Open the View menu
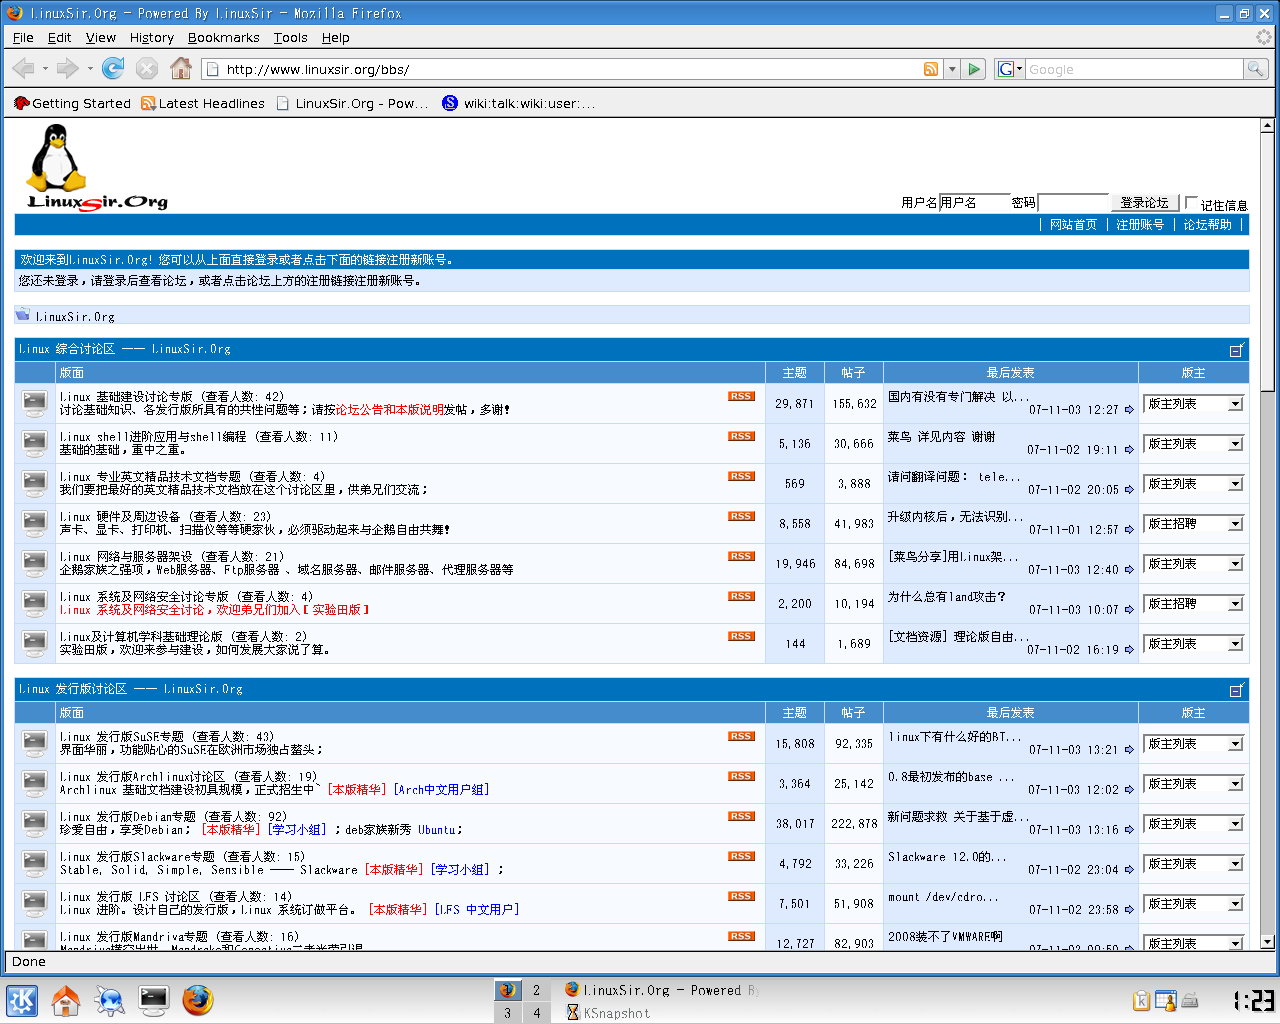1280x1024 pixels. click(101, 38)
